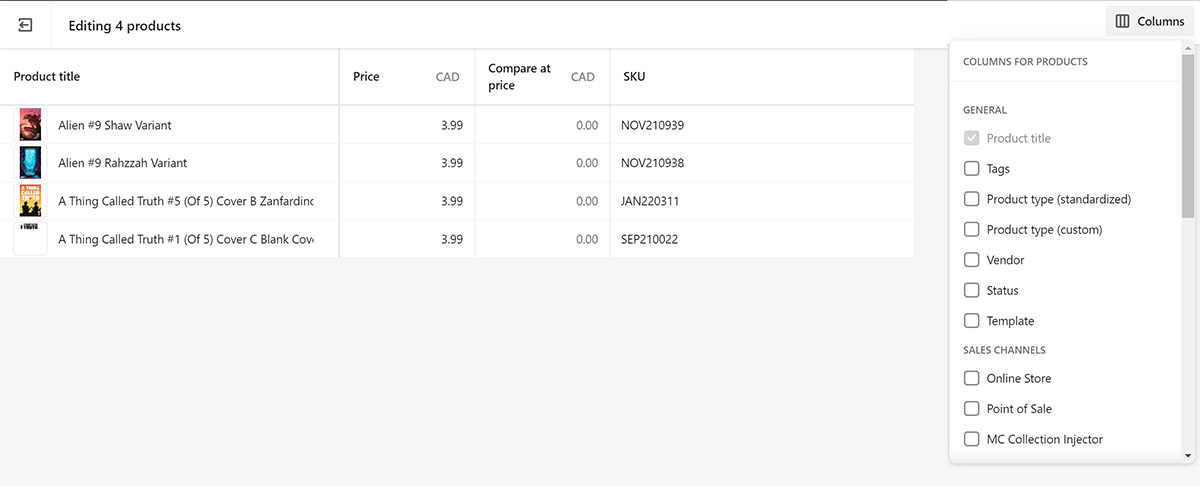Image resolution: width=1200 pixels, height=486 pixels.
Task: Enable Product type (standardized) column
Action: (x=971, y=199)
